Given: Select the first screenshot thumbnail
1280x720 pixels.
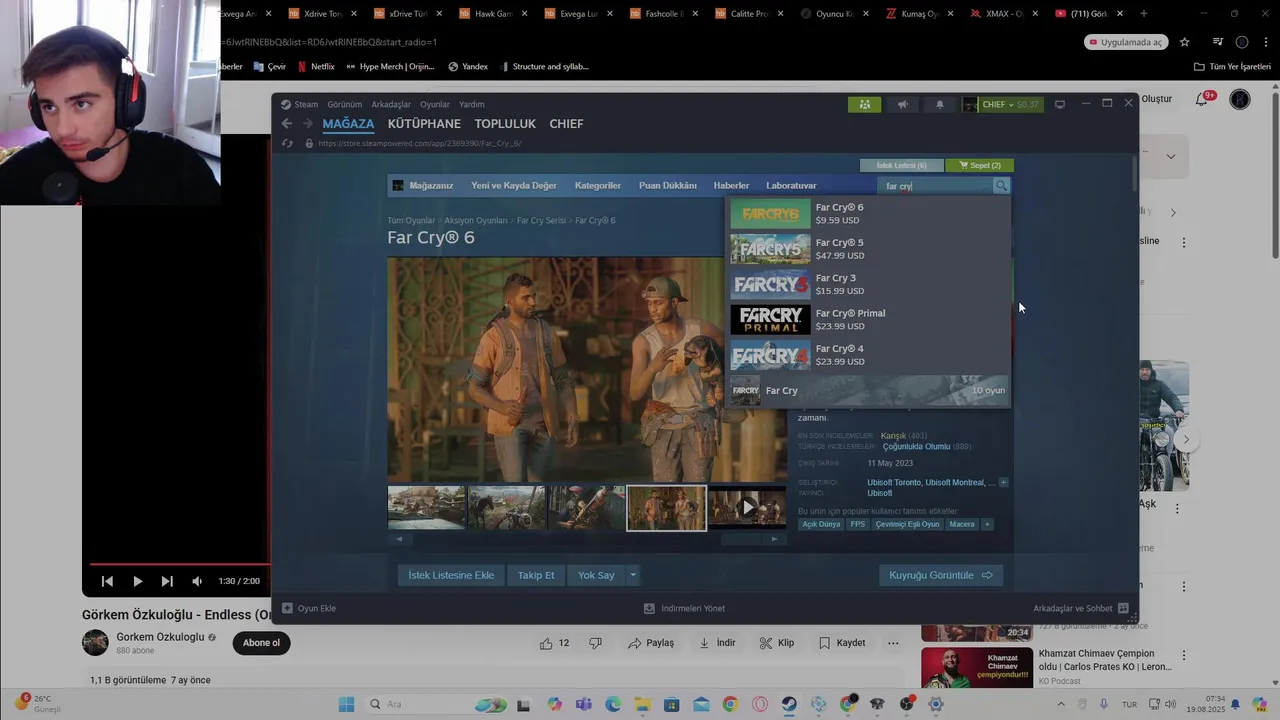Looking at the screenshot, I should click(x=427, y=508).
